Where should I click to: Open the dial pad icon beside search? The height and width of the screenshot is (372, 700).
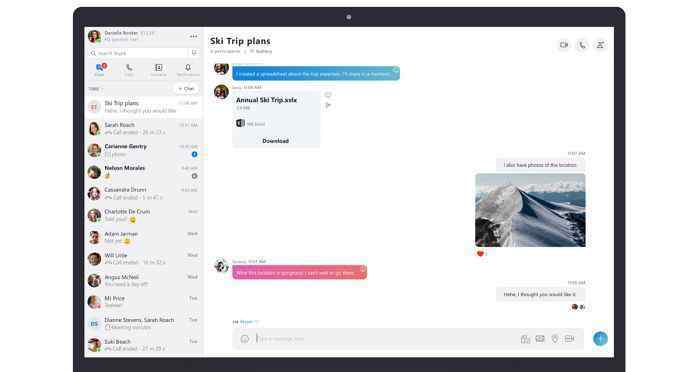pos(194,53)
